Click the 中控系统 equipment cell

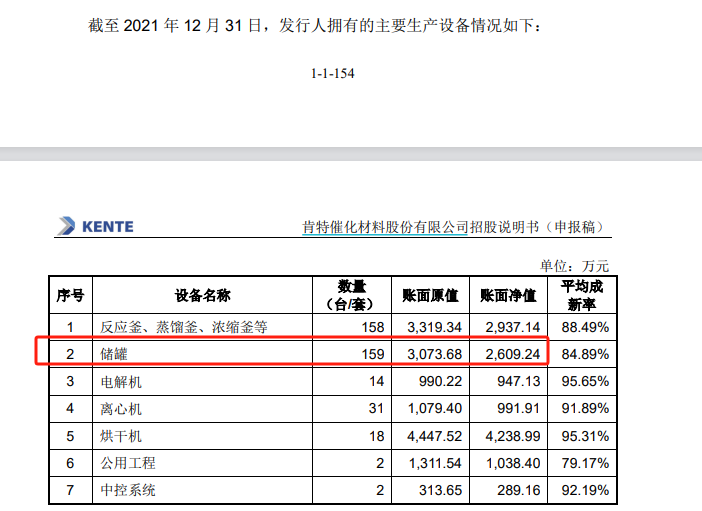pyautogui.click(x=128, y=490)
